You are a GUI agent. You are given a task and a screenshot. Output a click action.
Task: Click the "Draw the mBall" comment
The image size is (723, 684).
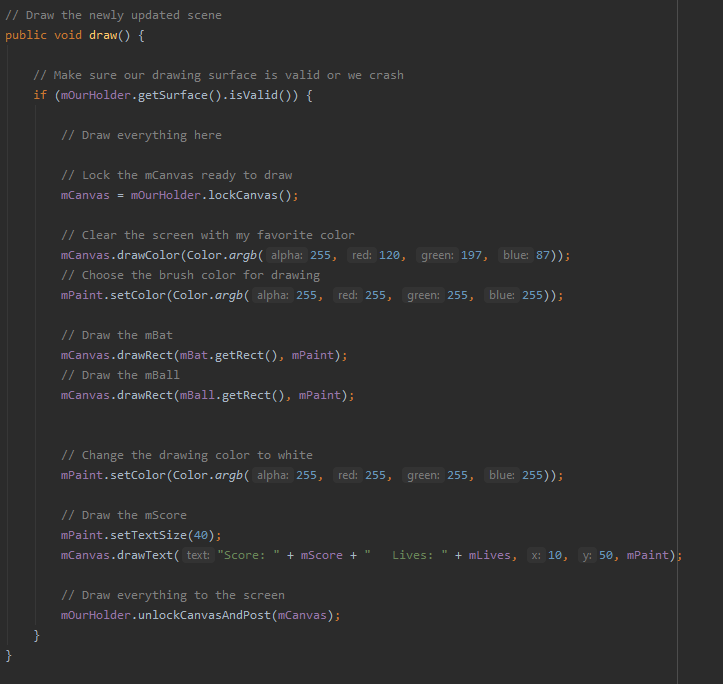coord(120,375)
